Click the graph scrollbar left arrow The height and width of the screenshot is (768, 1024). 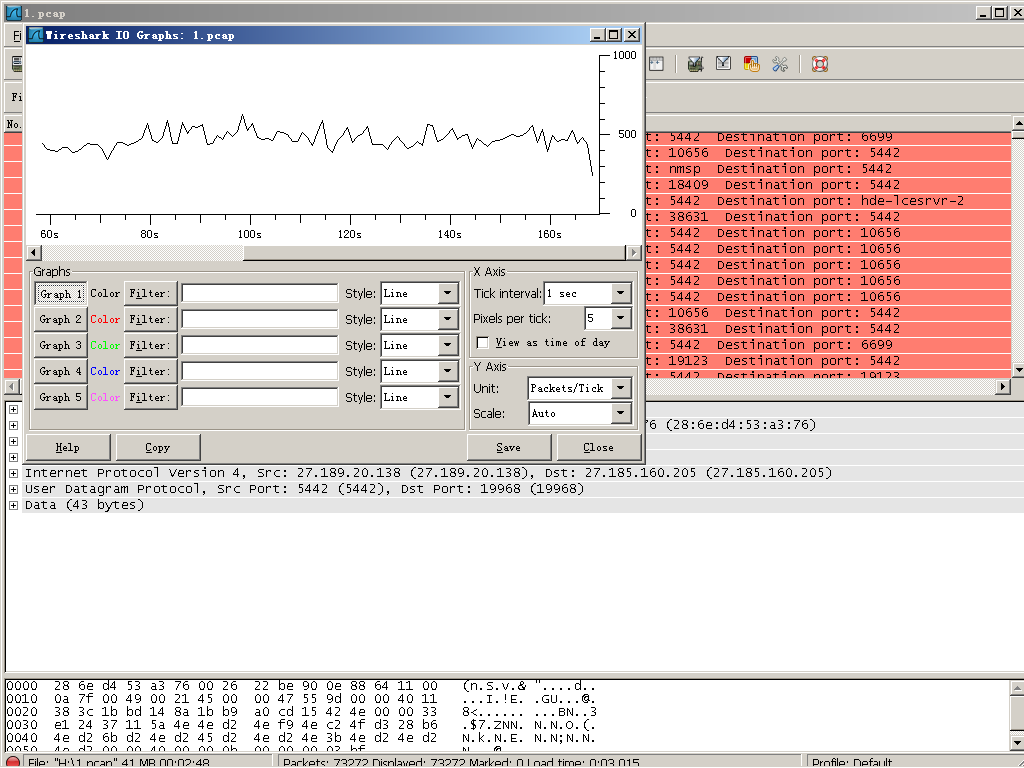click(x=34, y=253)
